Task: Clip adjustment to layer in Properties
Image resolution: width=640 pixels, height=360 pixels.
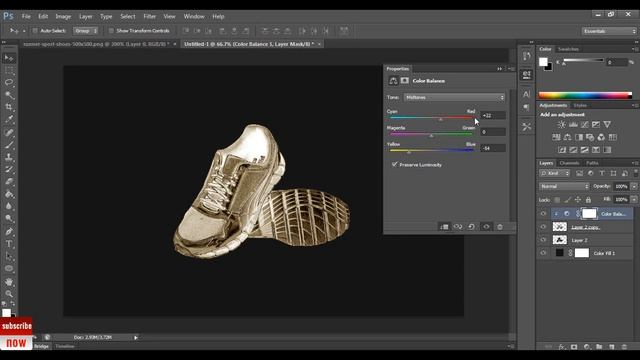Action: [444, 227]
